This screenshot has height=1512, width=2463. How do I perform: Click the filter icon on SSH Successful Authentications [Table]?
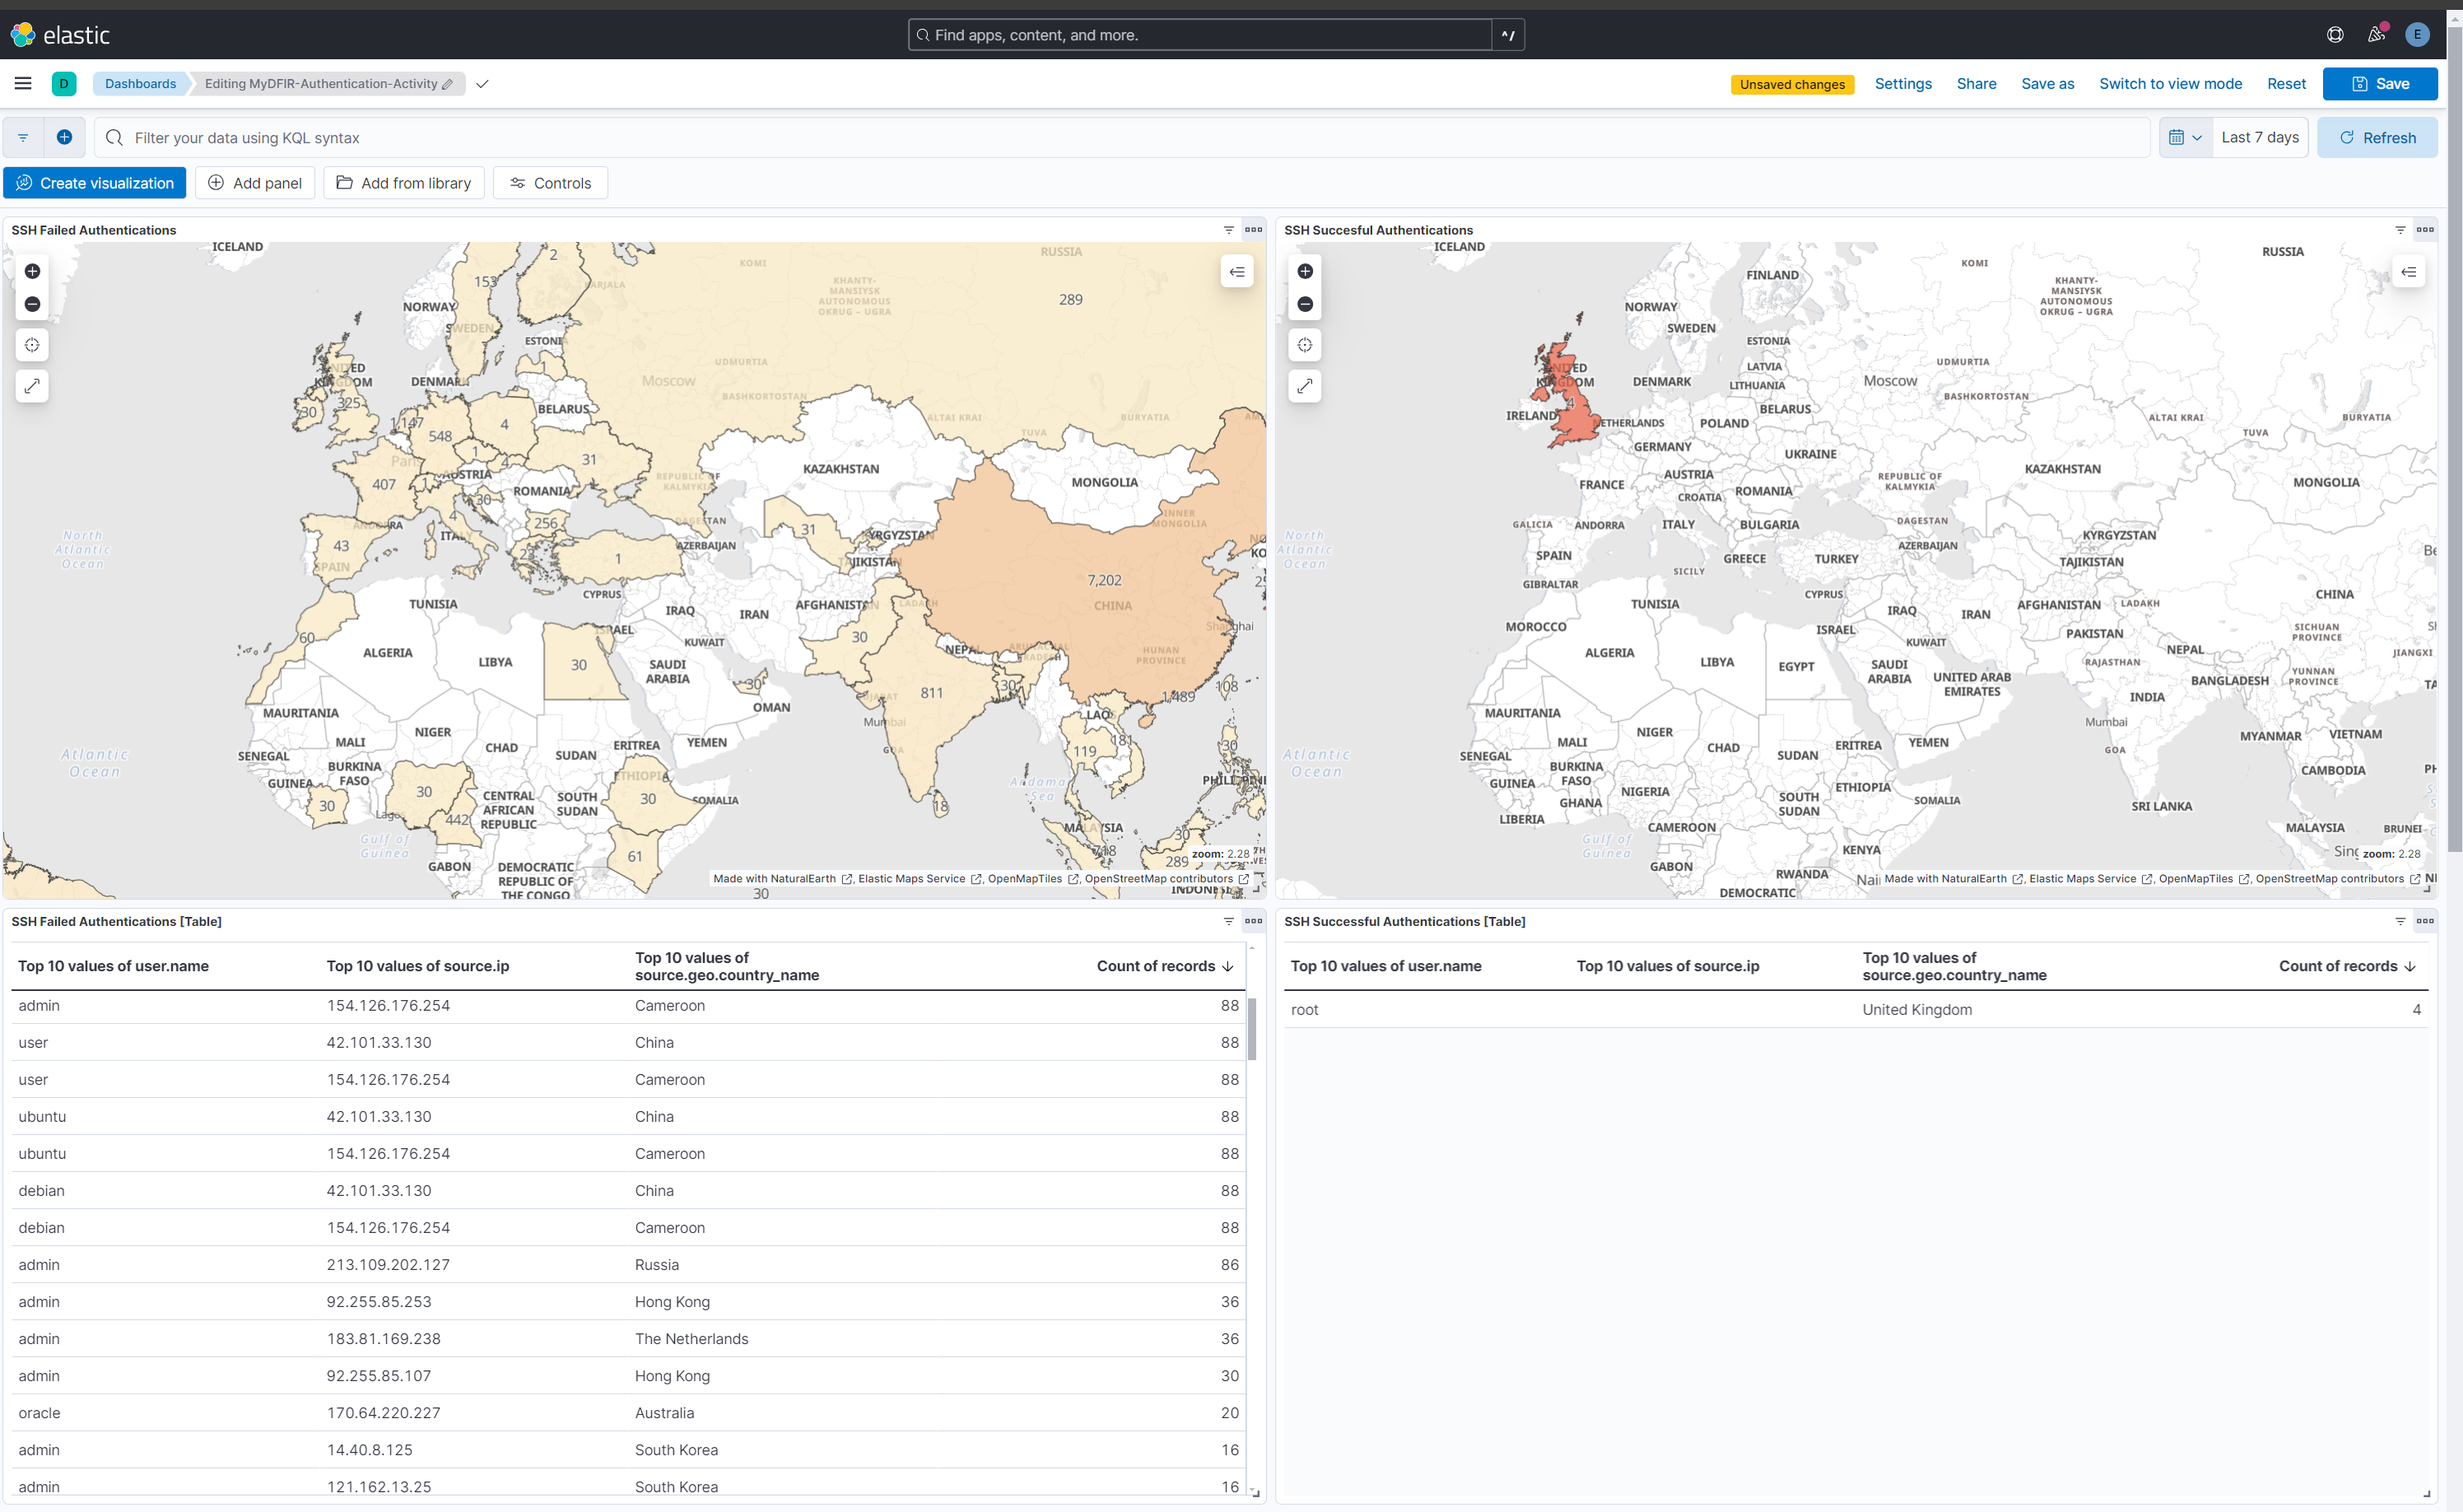[2399, 921]
